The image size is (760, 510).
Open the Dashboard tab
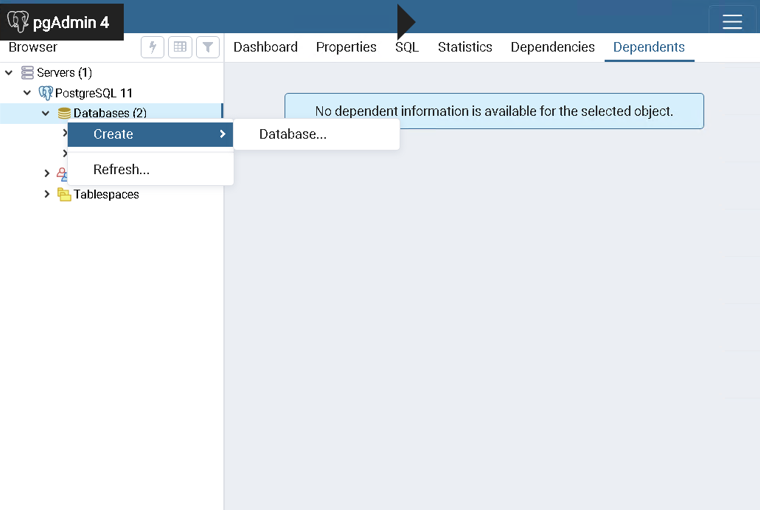pos(266,47)
